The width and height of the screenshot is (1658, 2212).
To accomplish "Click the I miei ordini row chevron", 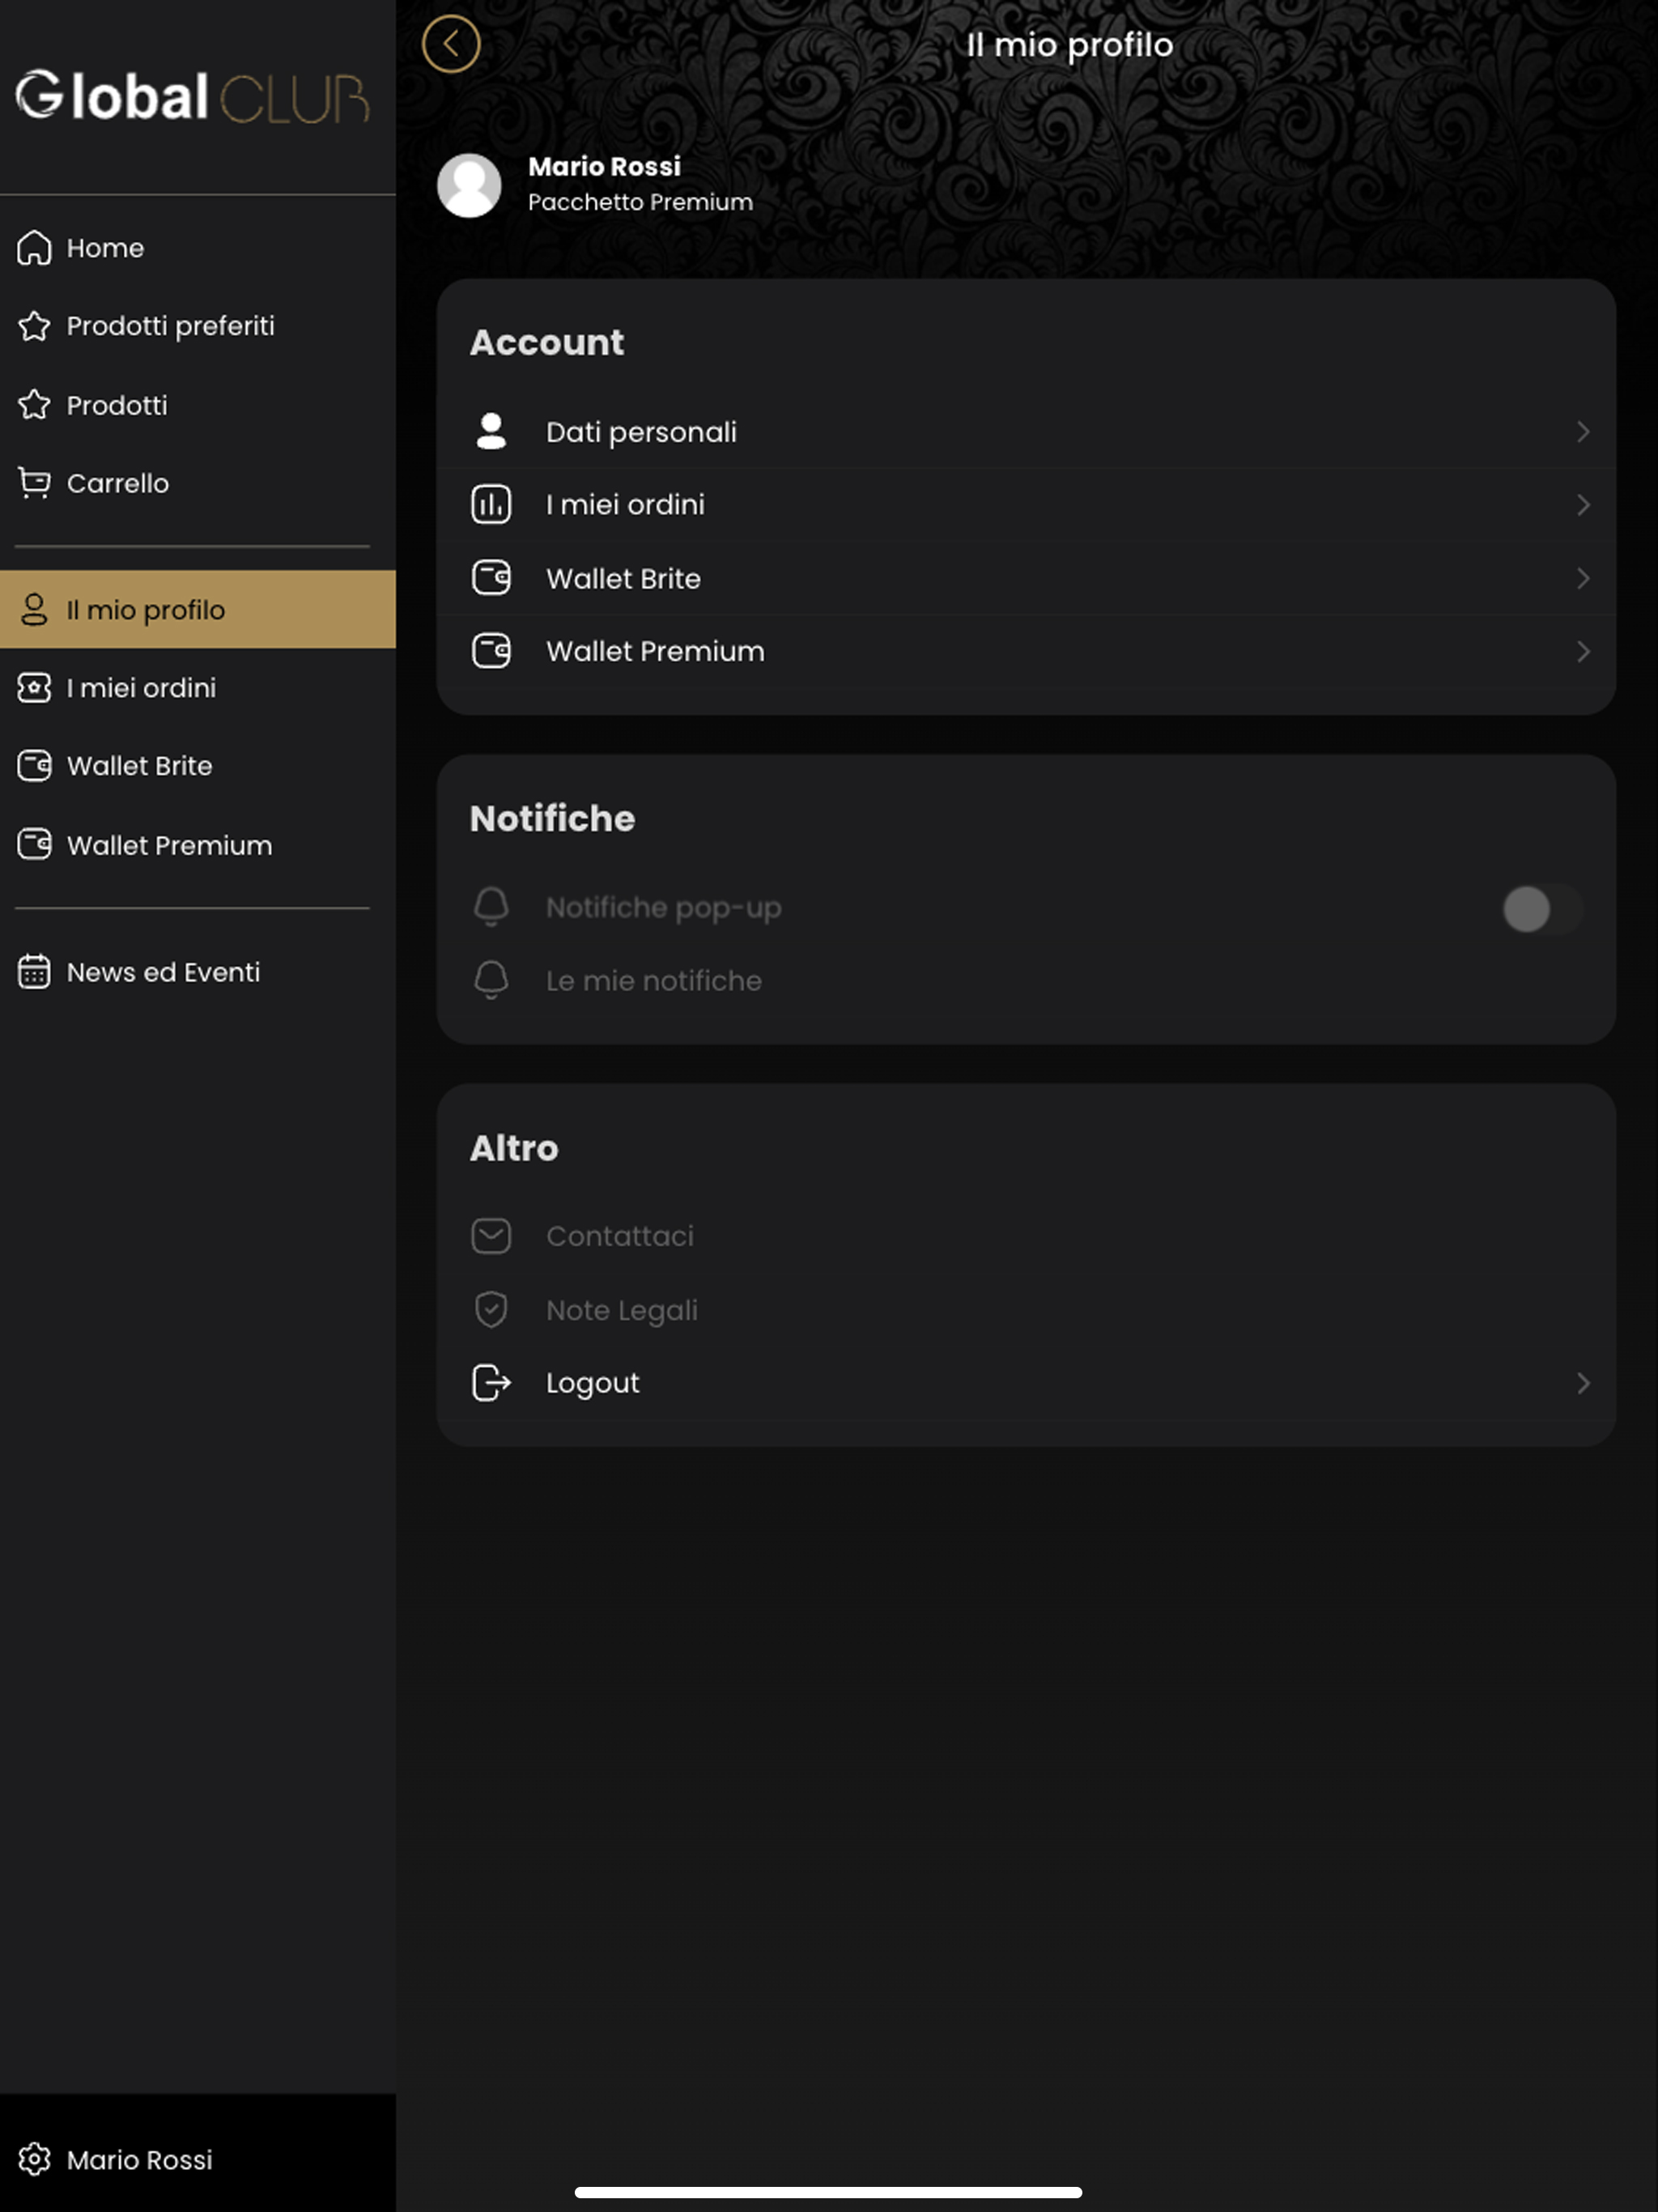I will 1582,505.
